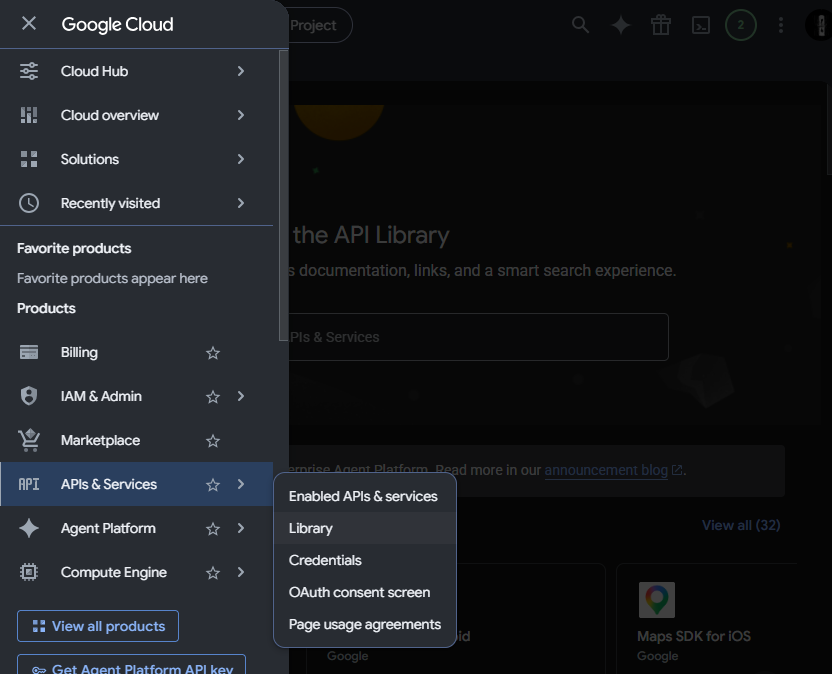Star the Marketplace product
The image size is (832, 674).
coord(213,441)
